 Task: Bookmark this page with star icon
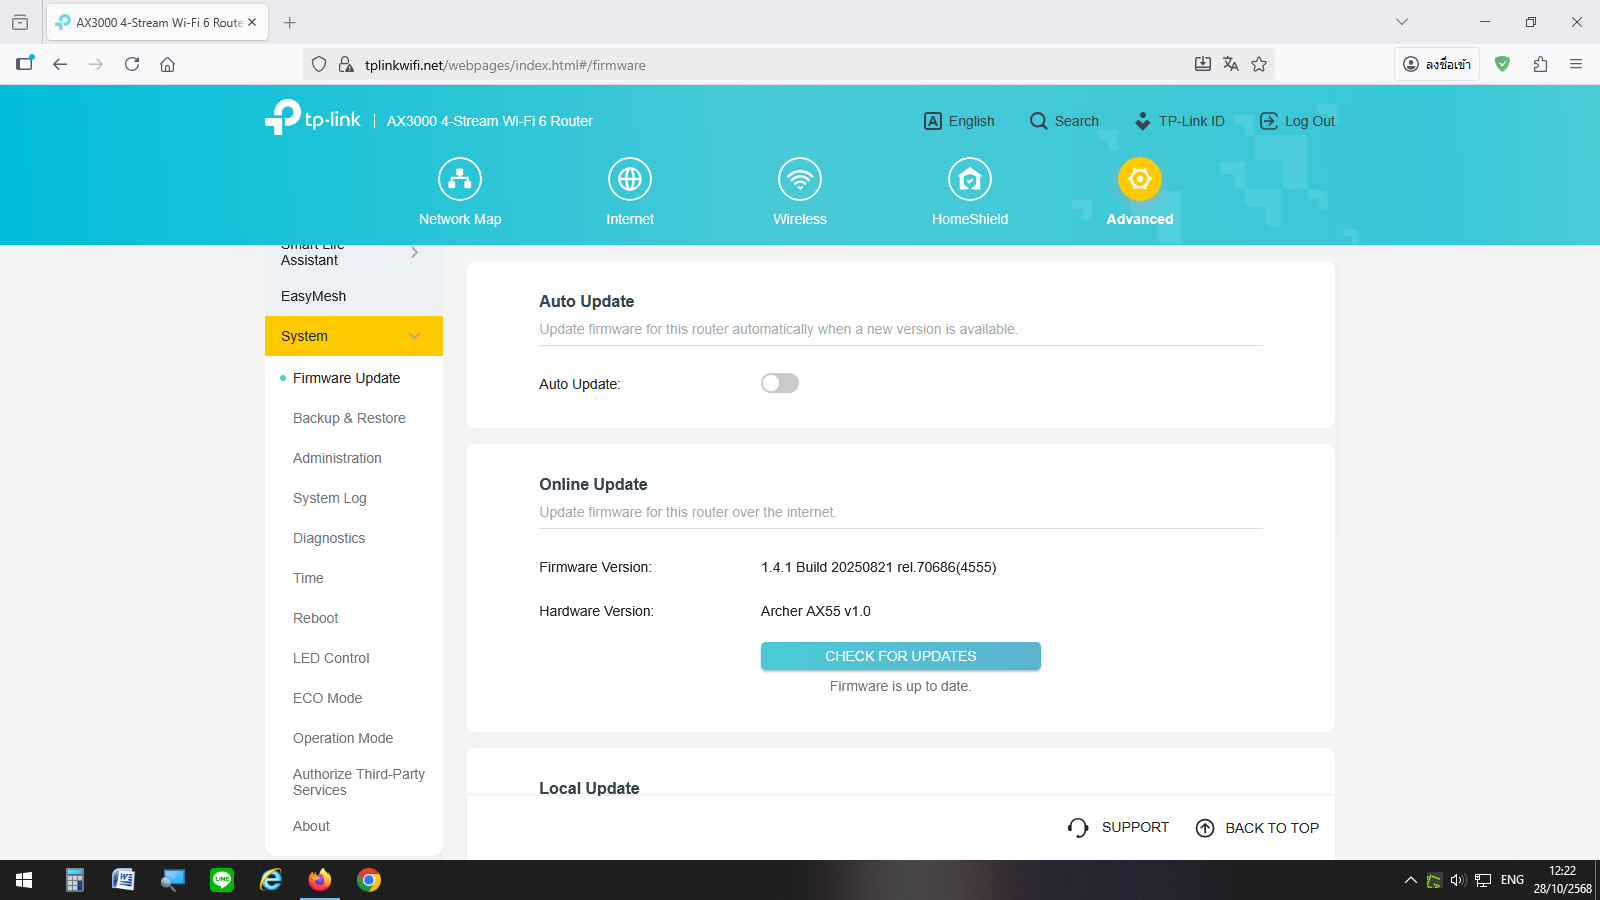(1259, 65)
